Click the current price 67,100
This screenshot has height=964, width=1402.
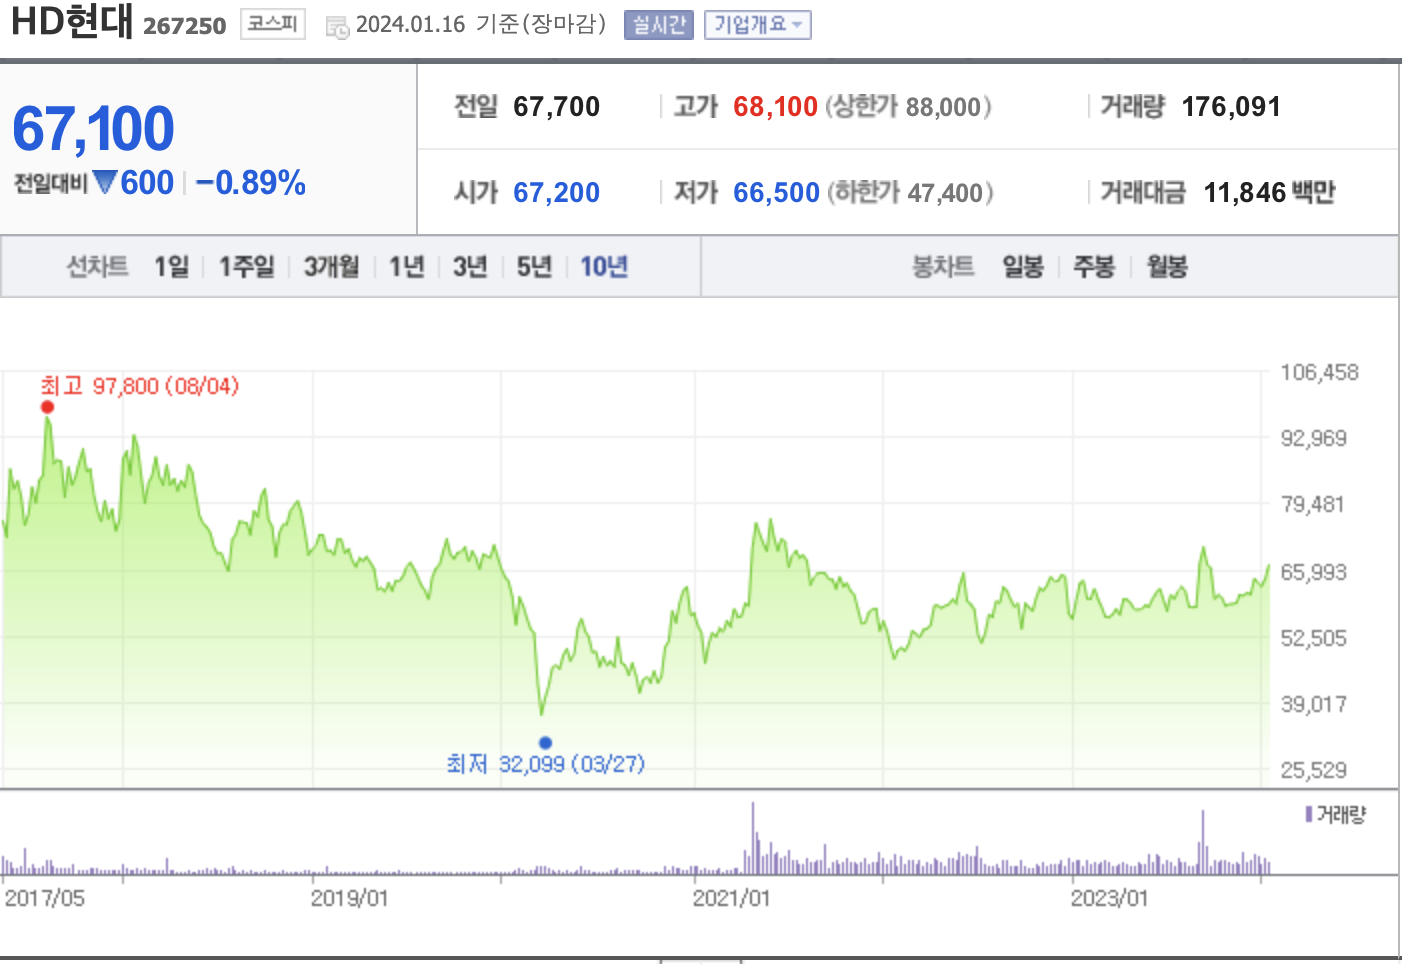click(93, 128)
